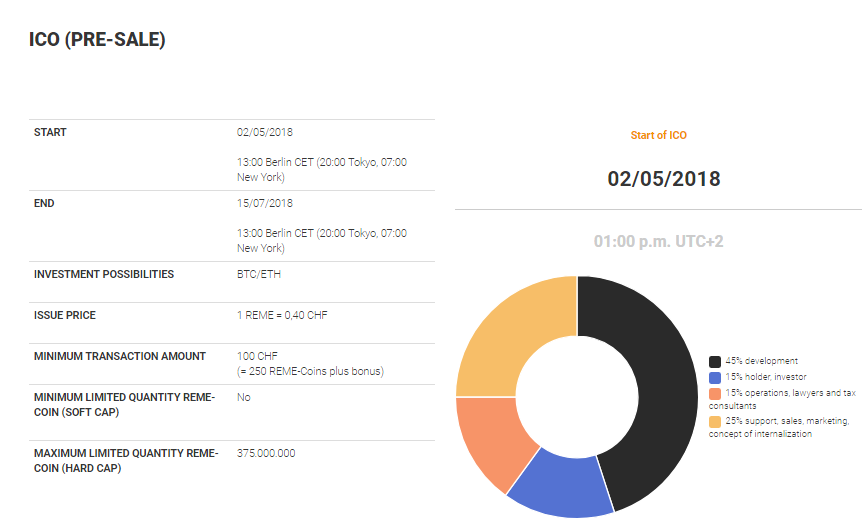Viewport: 868px width, 527px height.
Task: Click the start date 02/05/2018 in table
Action: pos(265,132)
